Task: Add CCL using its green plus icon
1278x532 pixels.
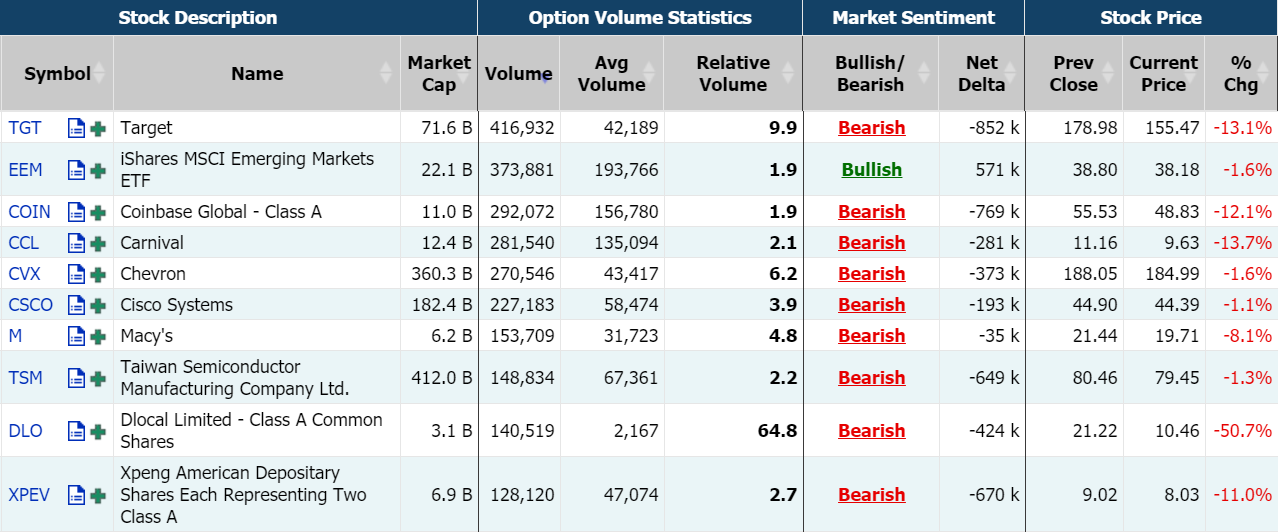Action: (x=98, y=243)
